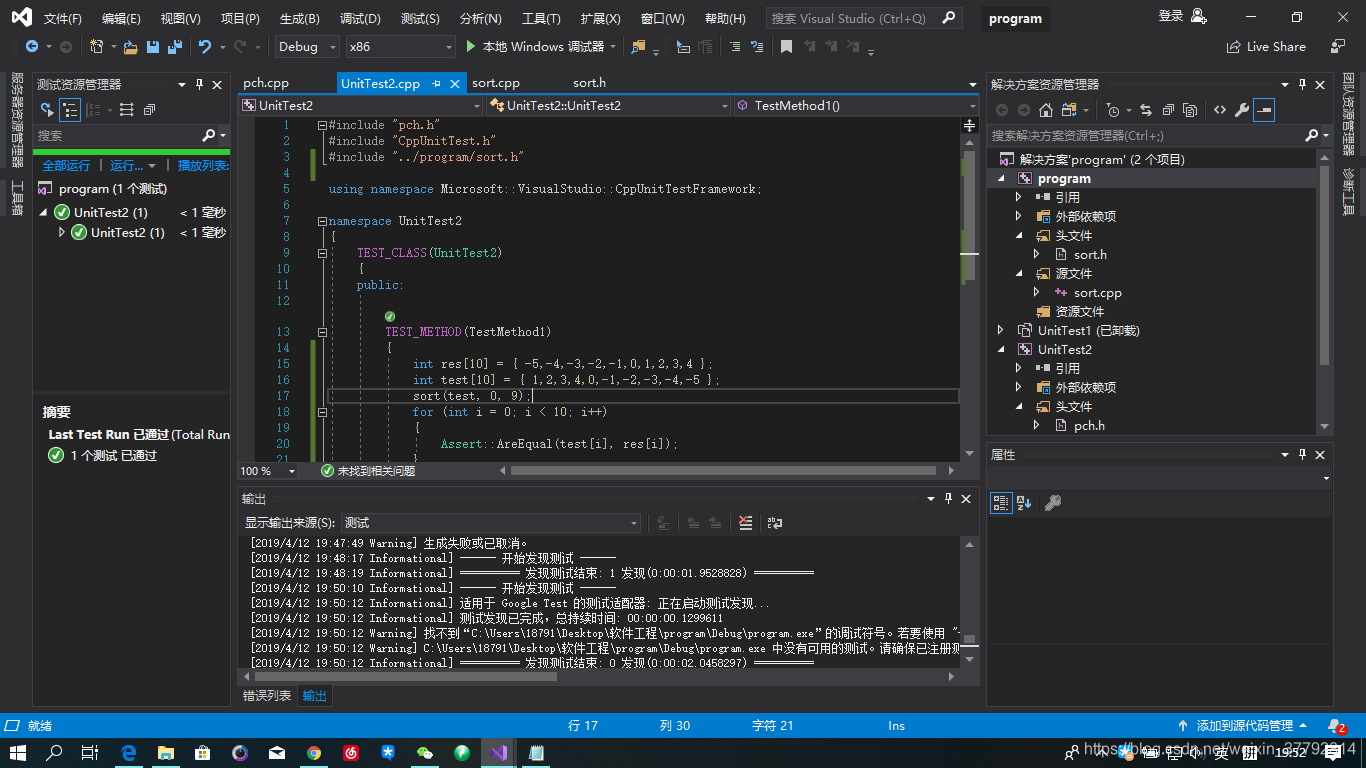Open the 显示输出来源 dropdown in Output
The image size is (1366, 768).
(x=491, y=522)
